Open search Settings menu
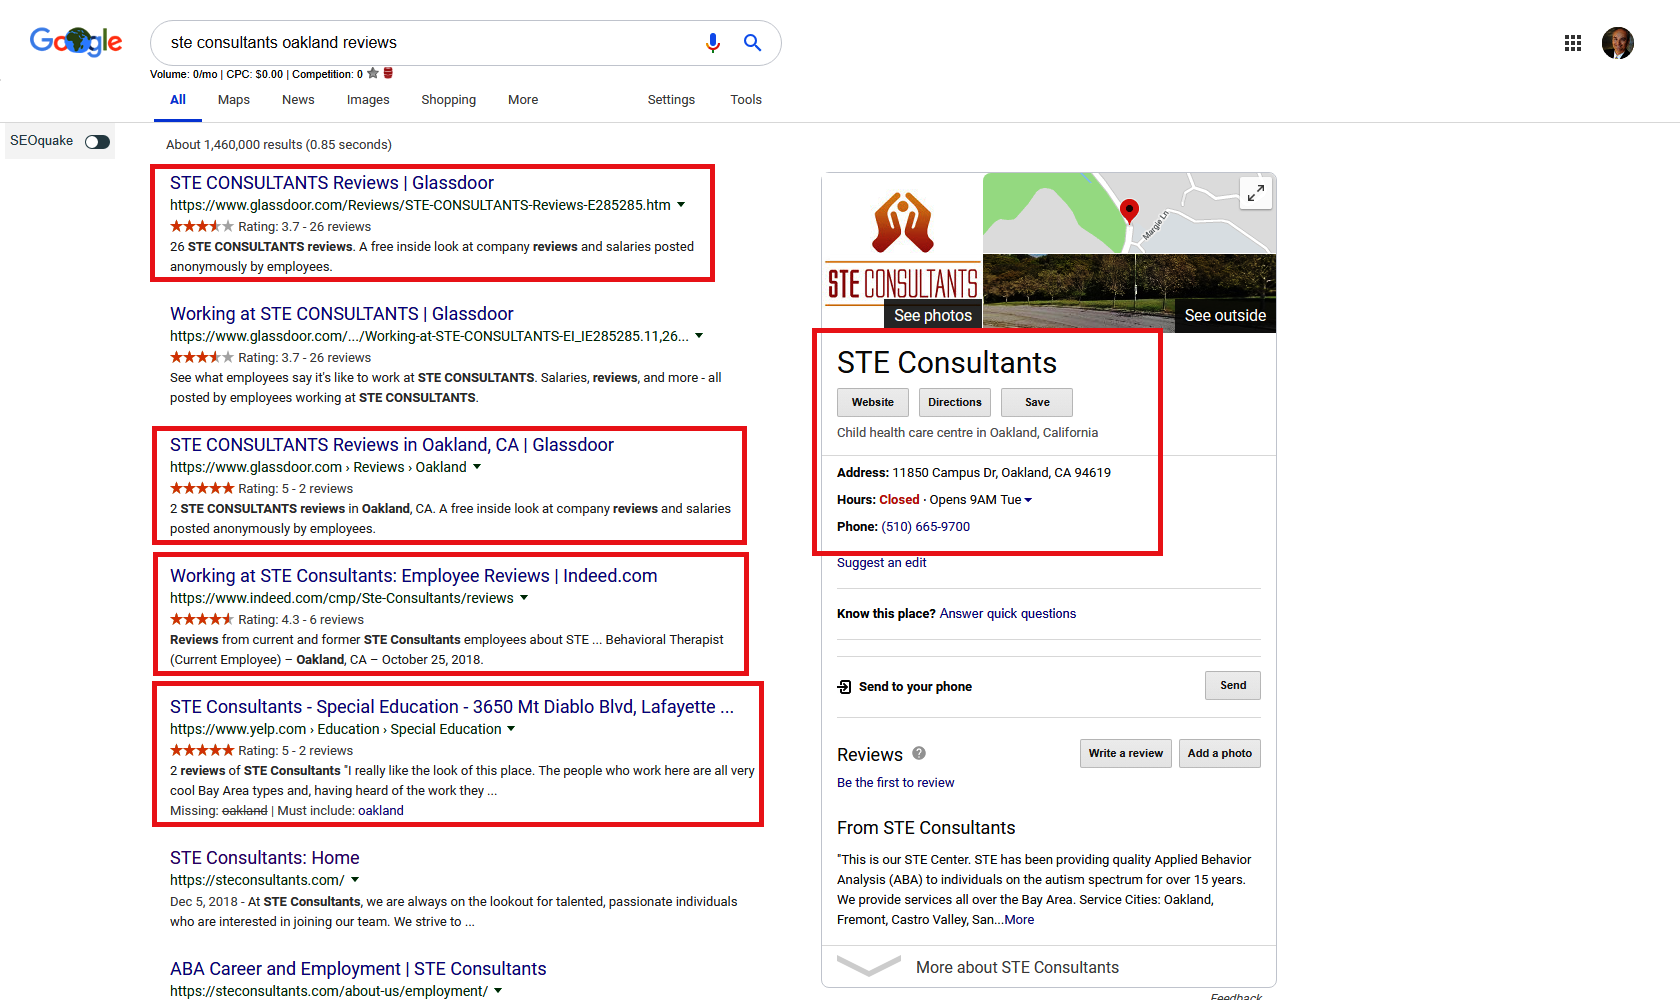Image resolution: width=1680 pixels, height=1000 pixels. coord(671,100)
